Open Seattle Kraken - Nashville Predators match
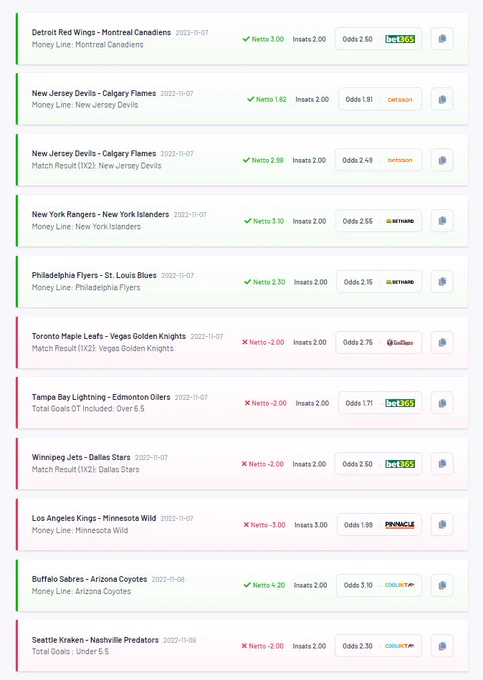Image resolution: width=483 pixels, height=680 pixels. [x=95, y=640]
